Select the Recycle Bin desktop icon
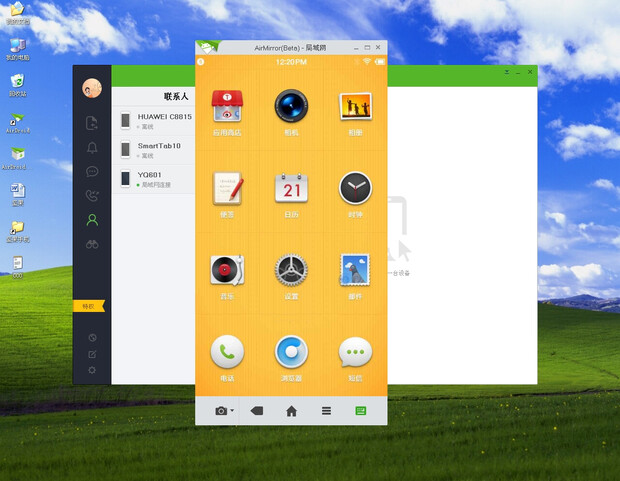 [x=17, y=85]
